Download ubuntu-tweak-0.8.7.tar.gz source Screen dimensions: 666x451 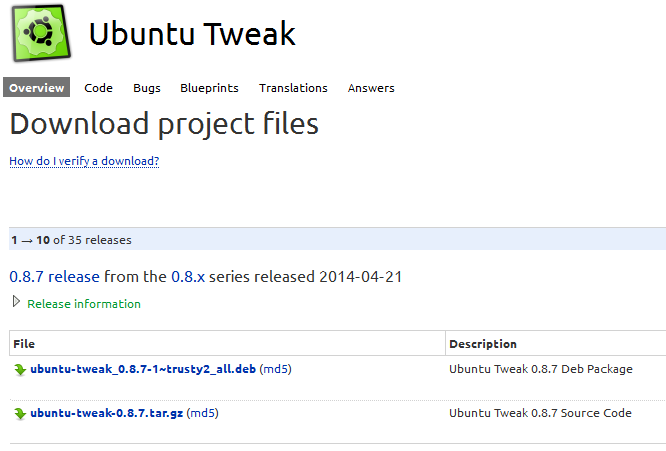tap(107, 413)
